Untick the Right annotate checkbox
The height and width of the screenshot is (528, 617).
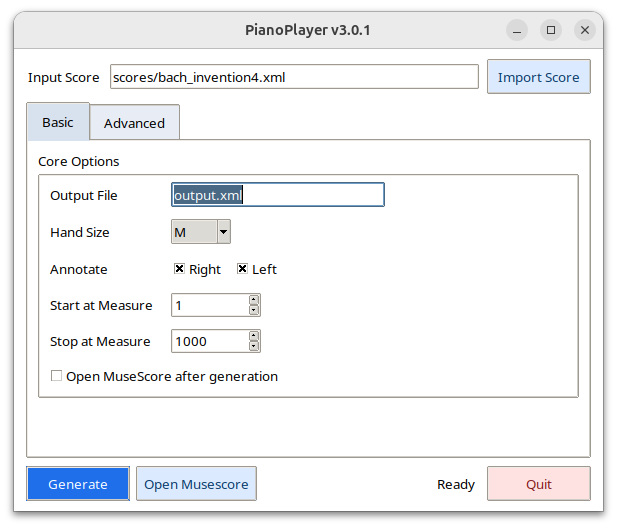tap(179, 269)
